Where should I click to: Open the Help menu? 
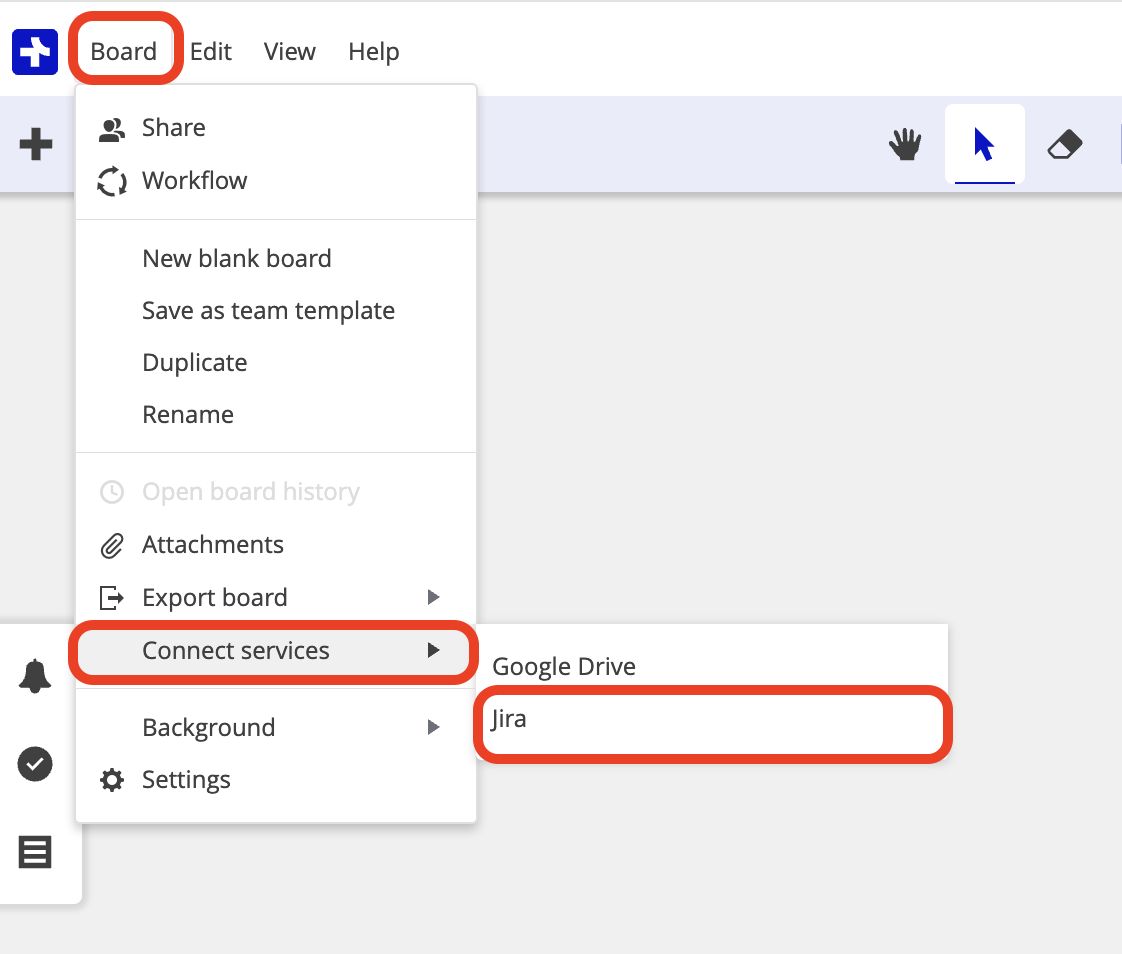[x=374, y=52]
